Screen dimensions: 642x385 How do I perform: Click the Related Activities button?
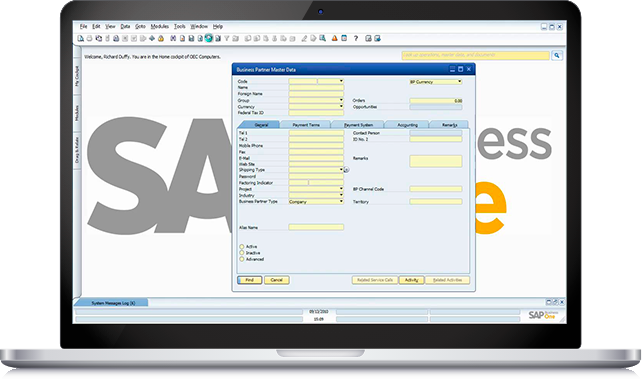[x=448, y=280]
